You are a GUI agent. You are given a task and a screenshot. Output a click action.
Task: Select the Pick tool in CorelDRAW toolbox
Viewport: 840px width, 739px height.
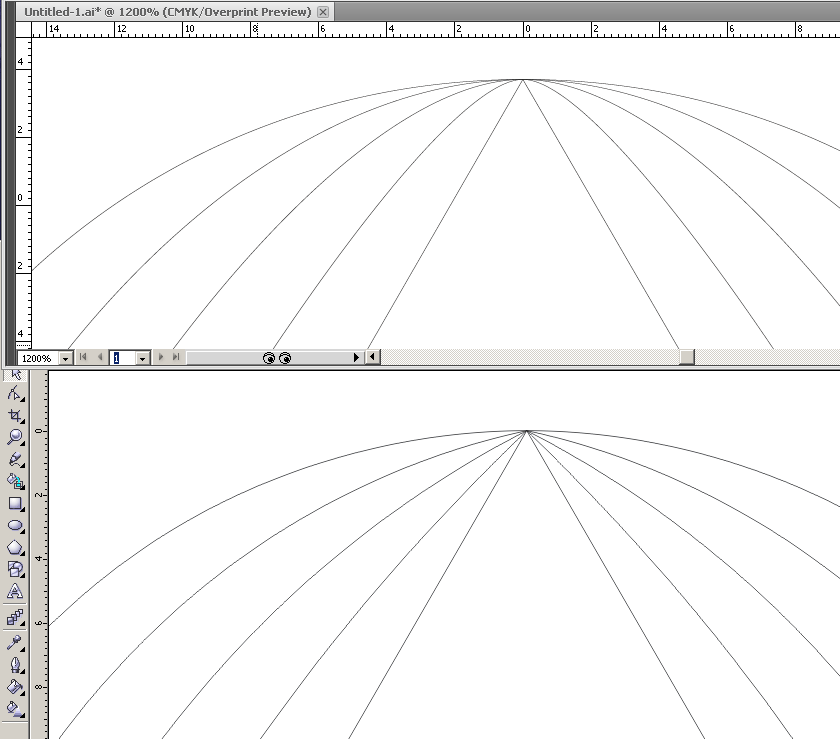click(x=16, y=374)
